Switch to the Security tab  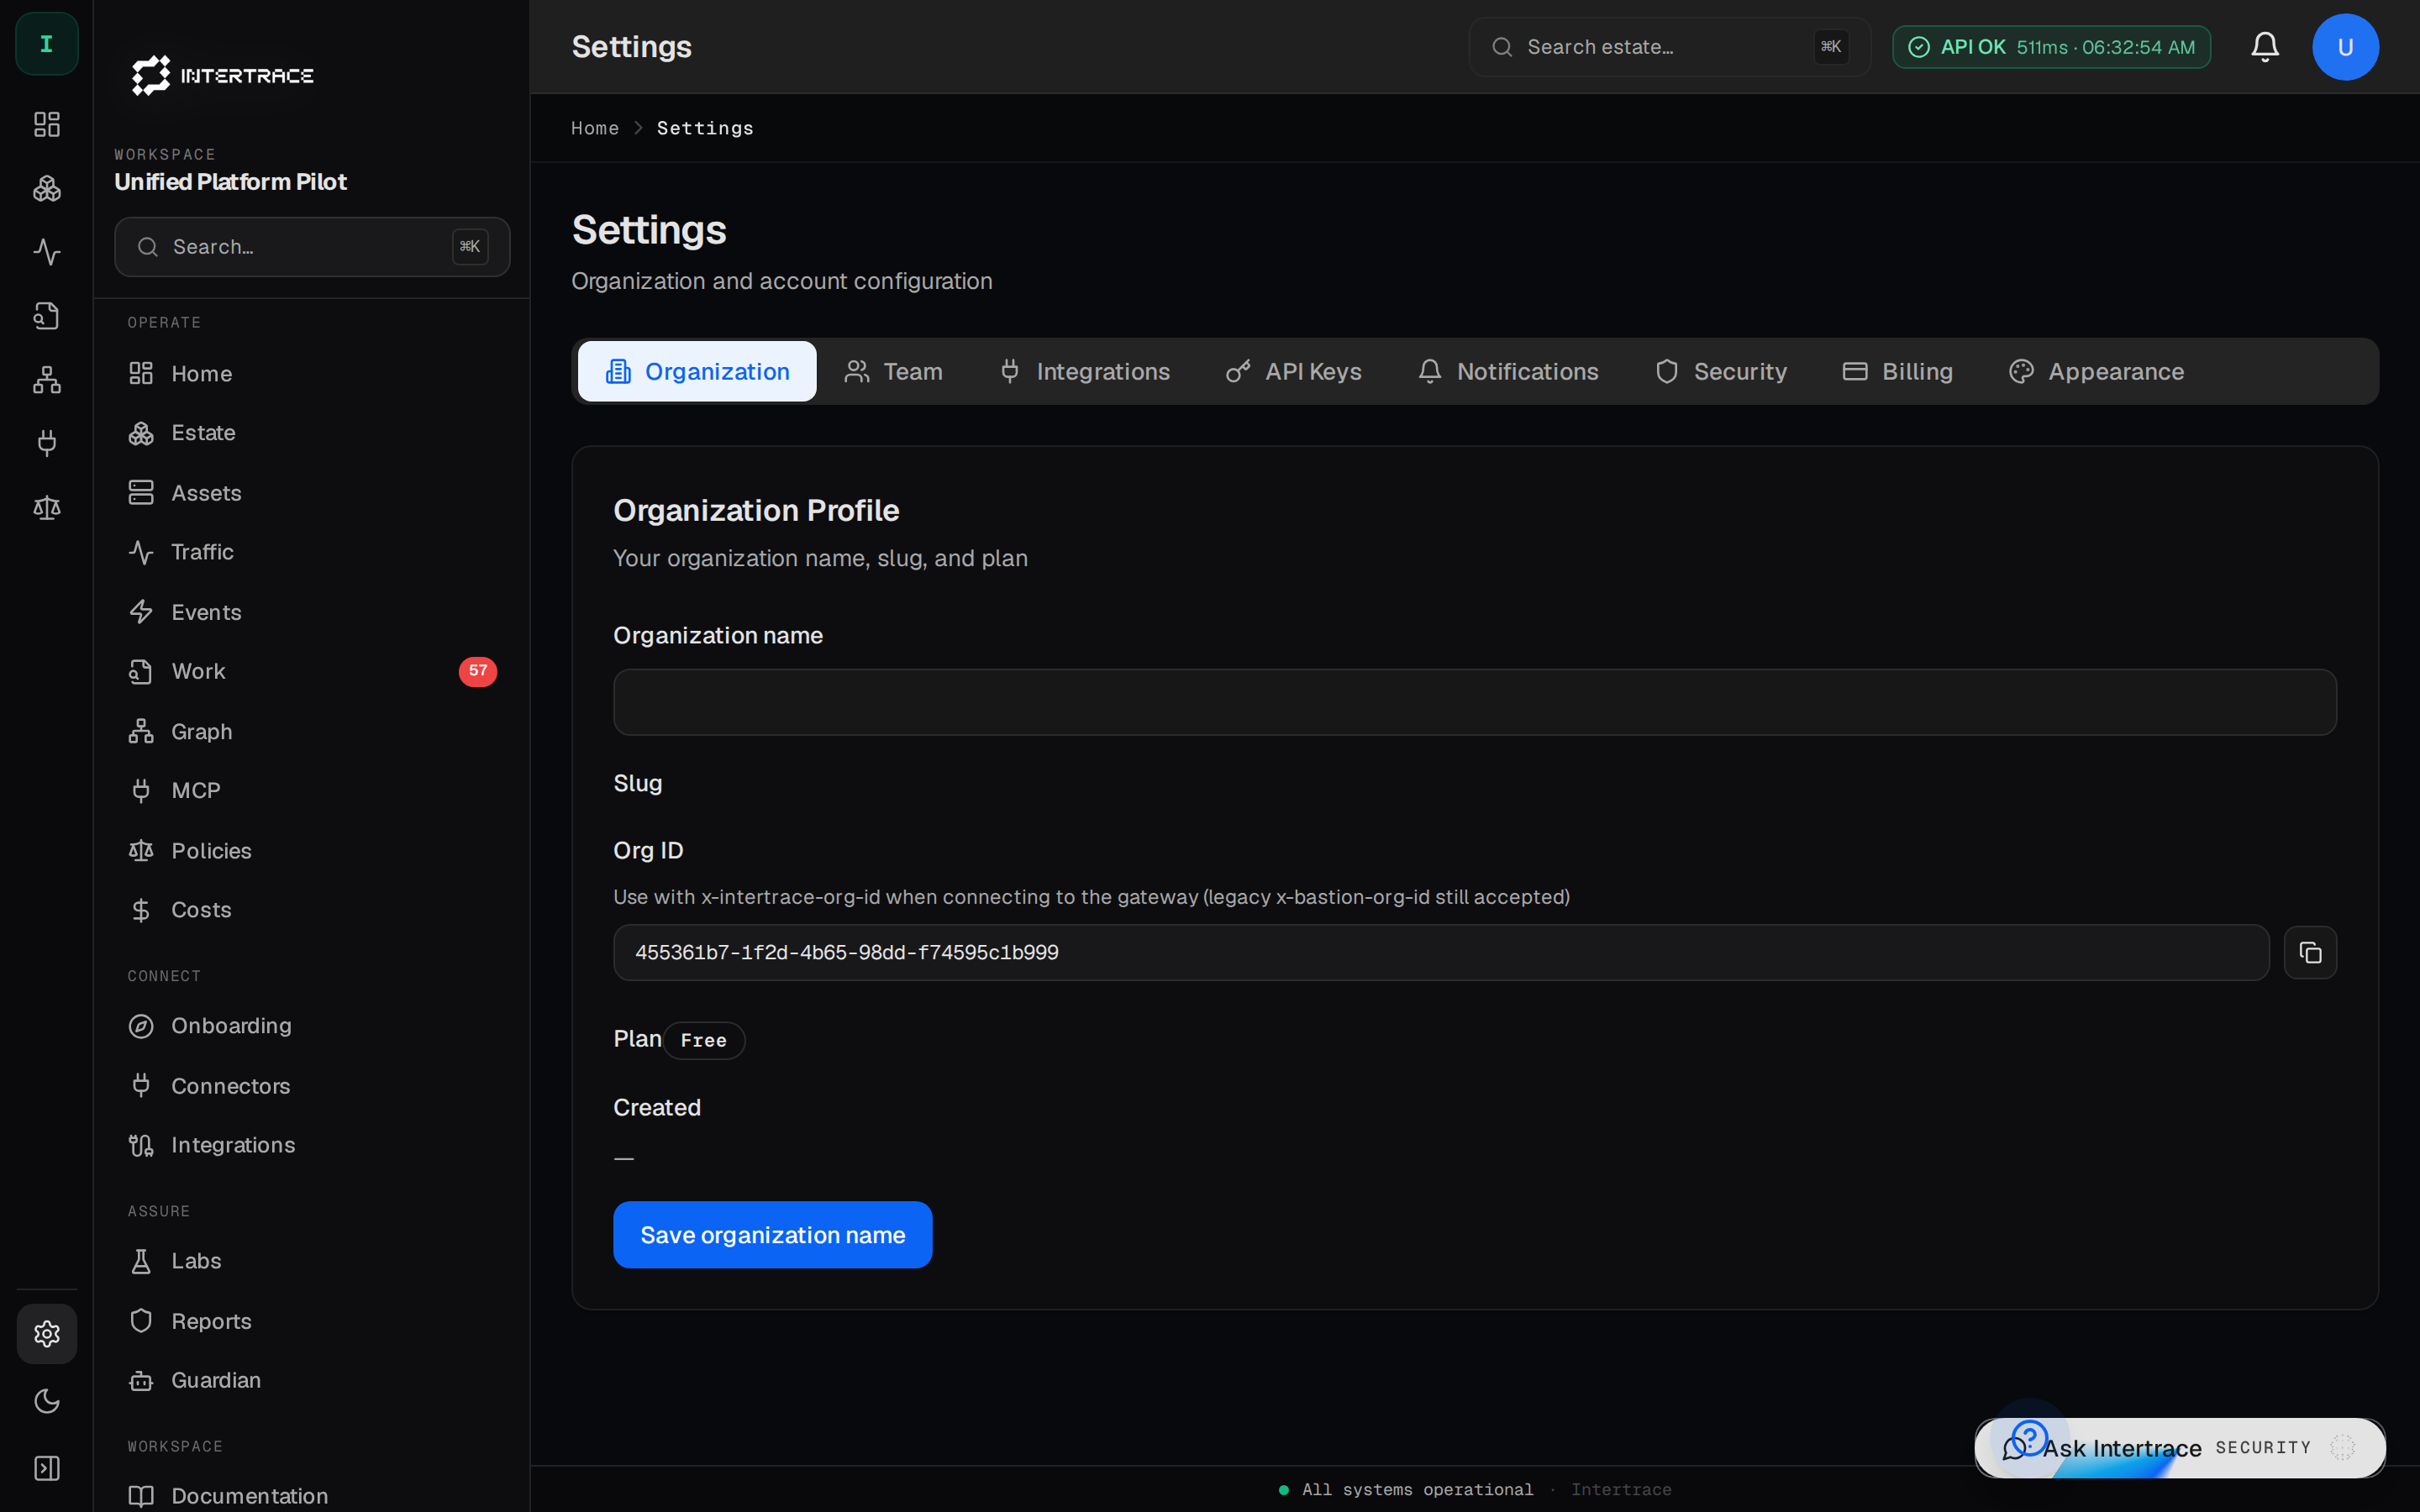point(1721,371)
